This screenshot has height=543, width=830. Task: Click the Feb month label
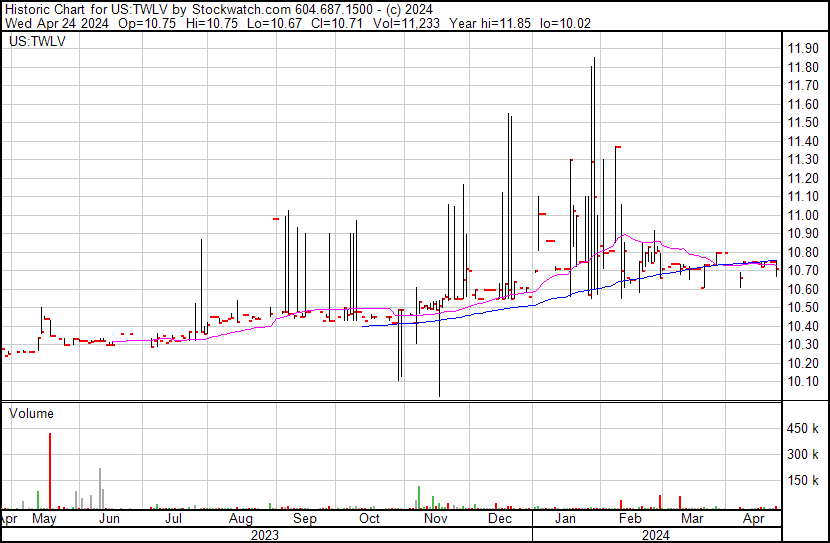coord(630,519)
